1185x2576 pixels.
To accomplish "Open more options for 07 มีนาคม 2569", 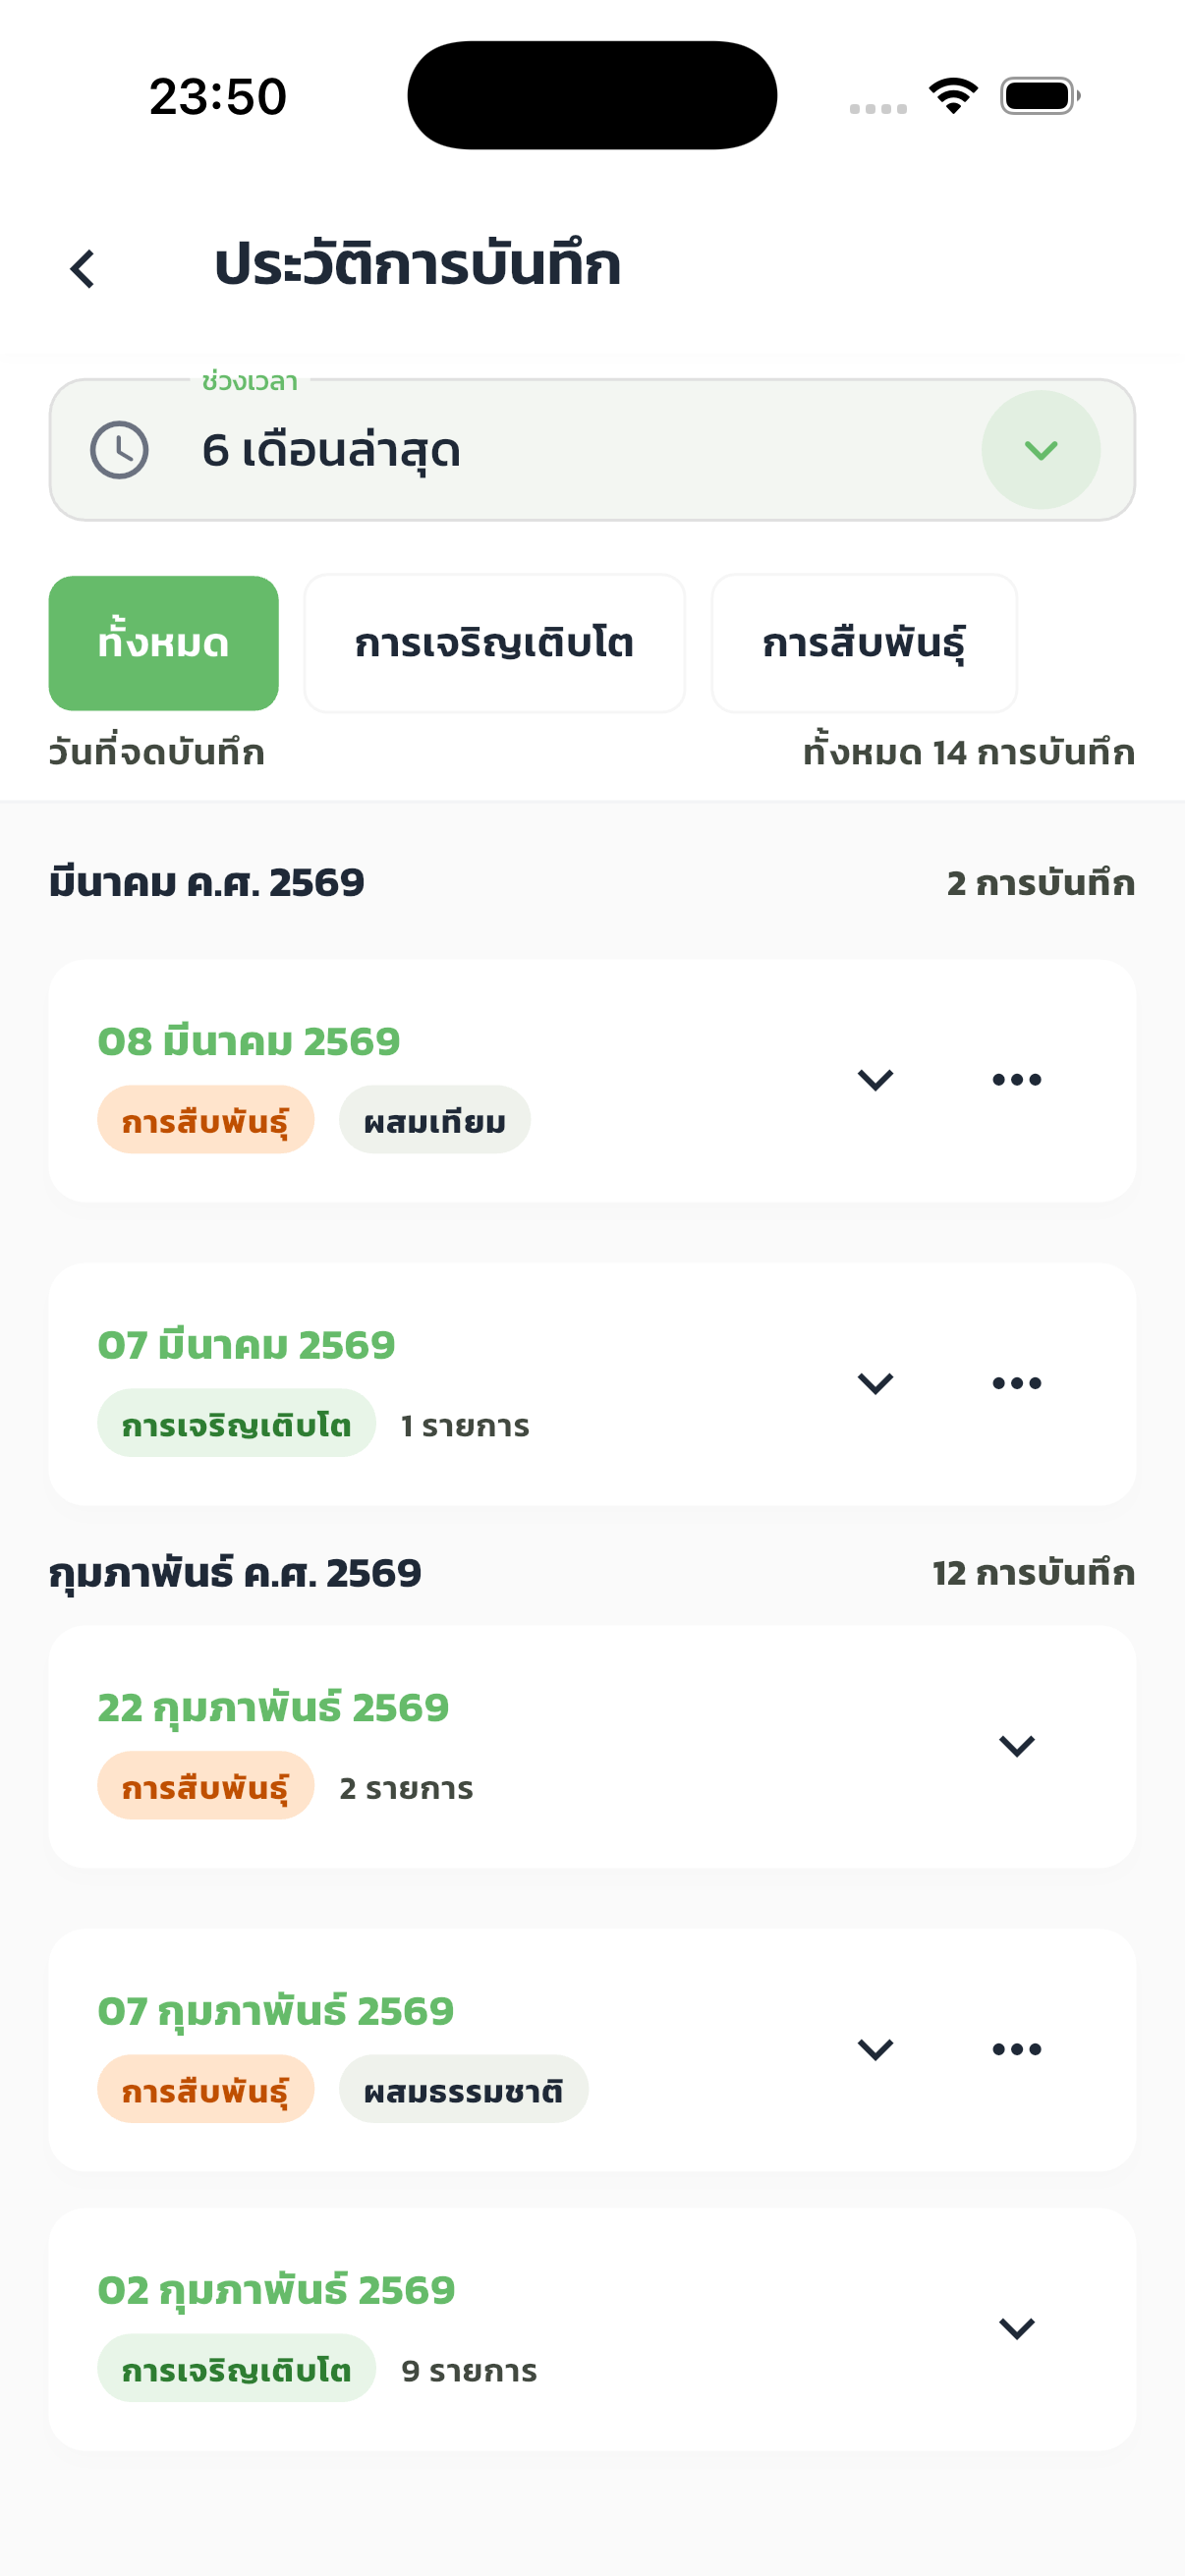I will (1016, 1383).
